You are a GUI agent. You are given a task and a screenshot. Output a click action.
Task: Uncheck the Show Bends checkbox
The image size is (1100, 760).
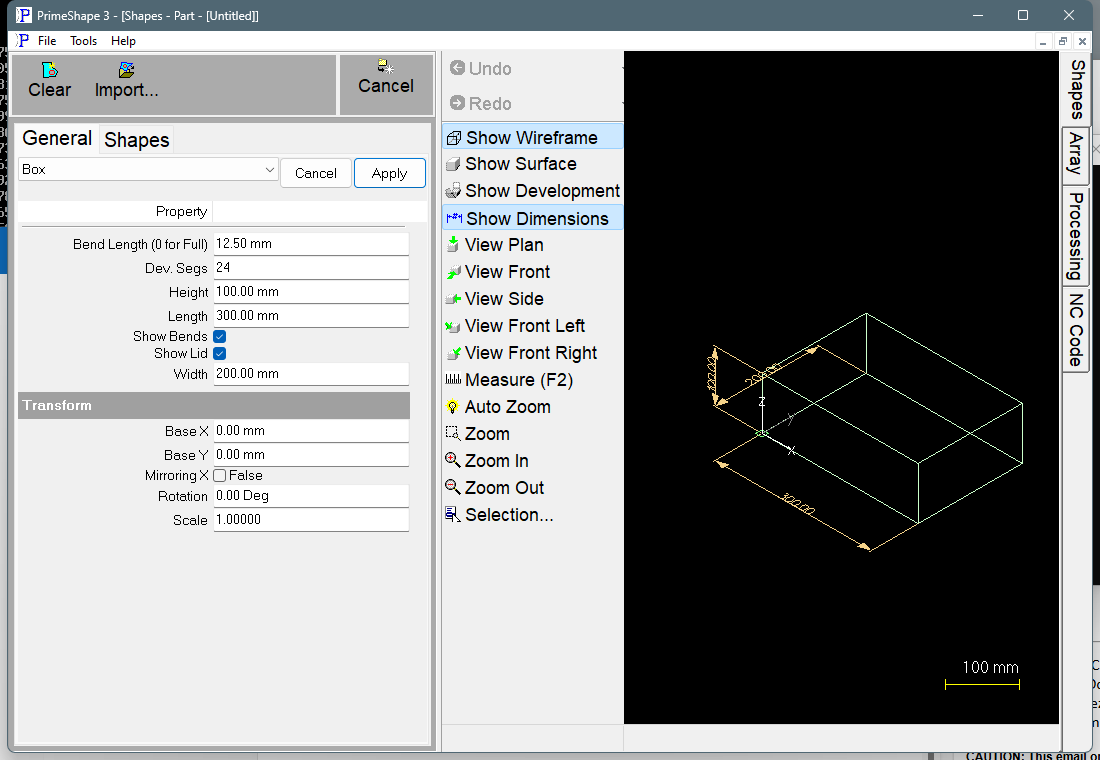click(x=220, y=337)
